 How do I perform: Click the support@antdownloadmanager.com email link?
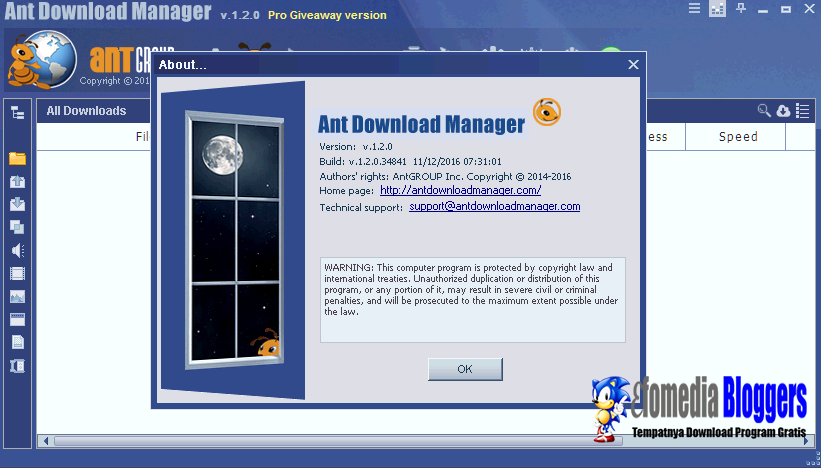[494, 206]
